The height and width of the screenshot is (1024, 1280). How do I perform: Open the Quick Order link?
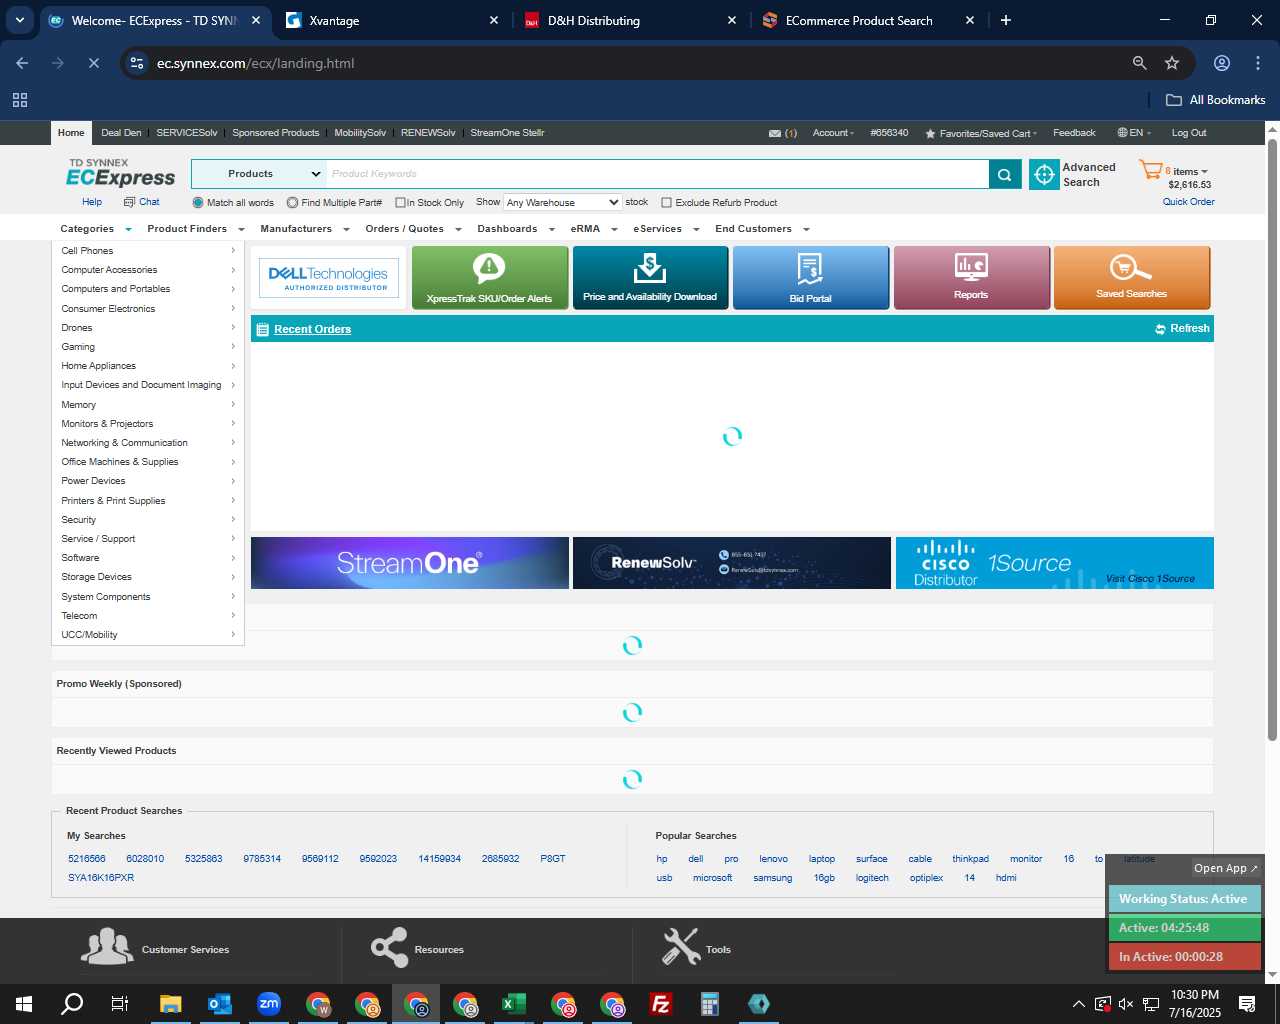tap(1188, 202)
